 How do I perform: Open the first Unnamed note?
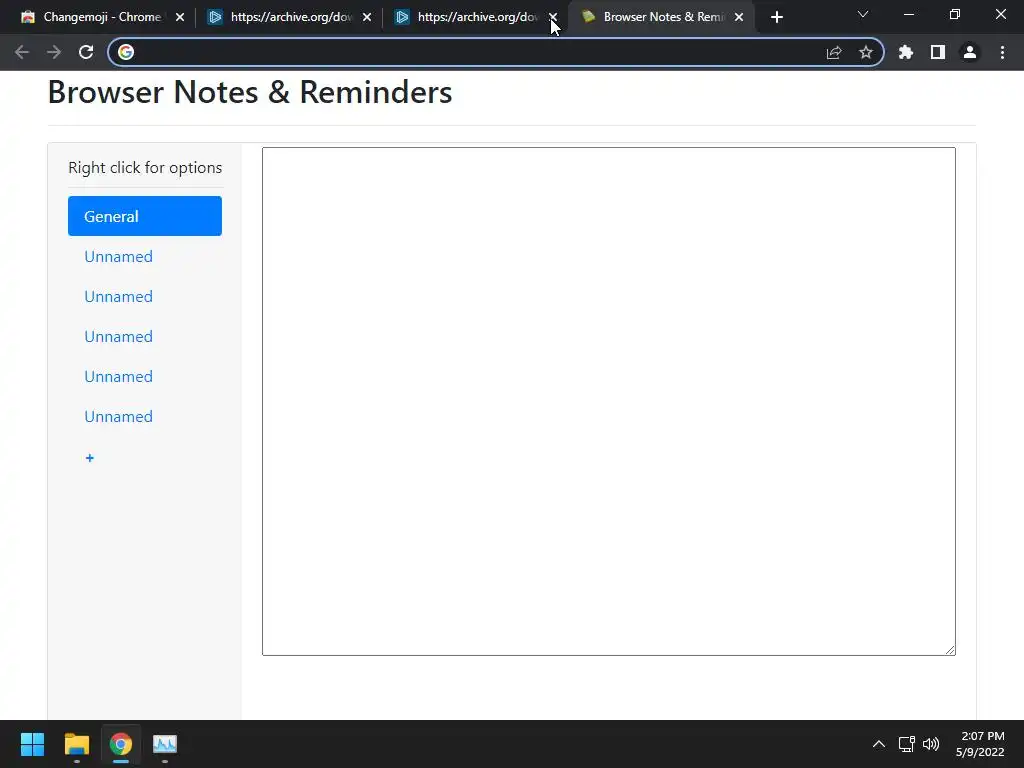coord(118,257)
